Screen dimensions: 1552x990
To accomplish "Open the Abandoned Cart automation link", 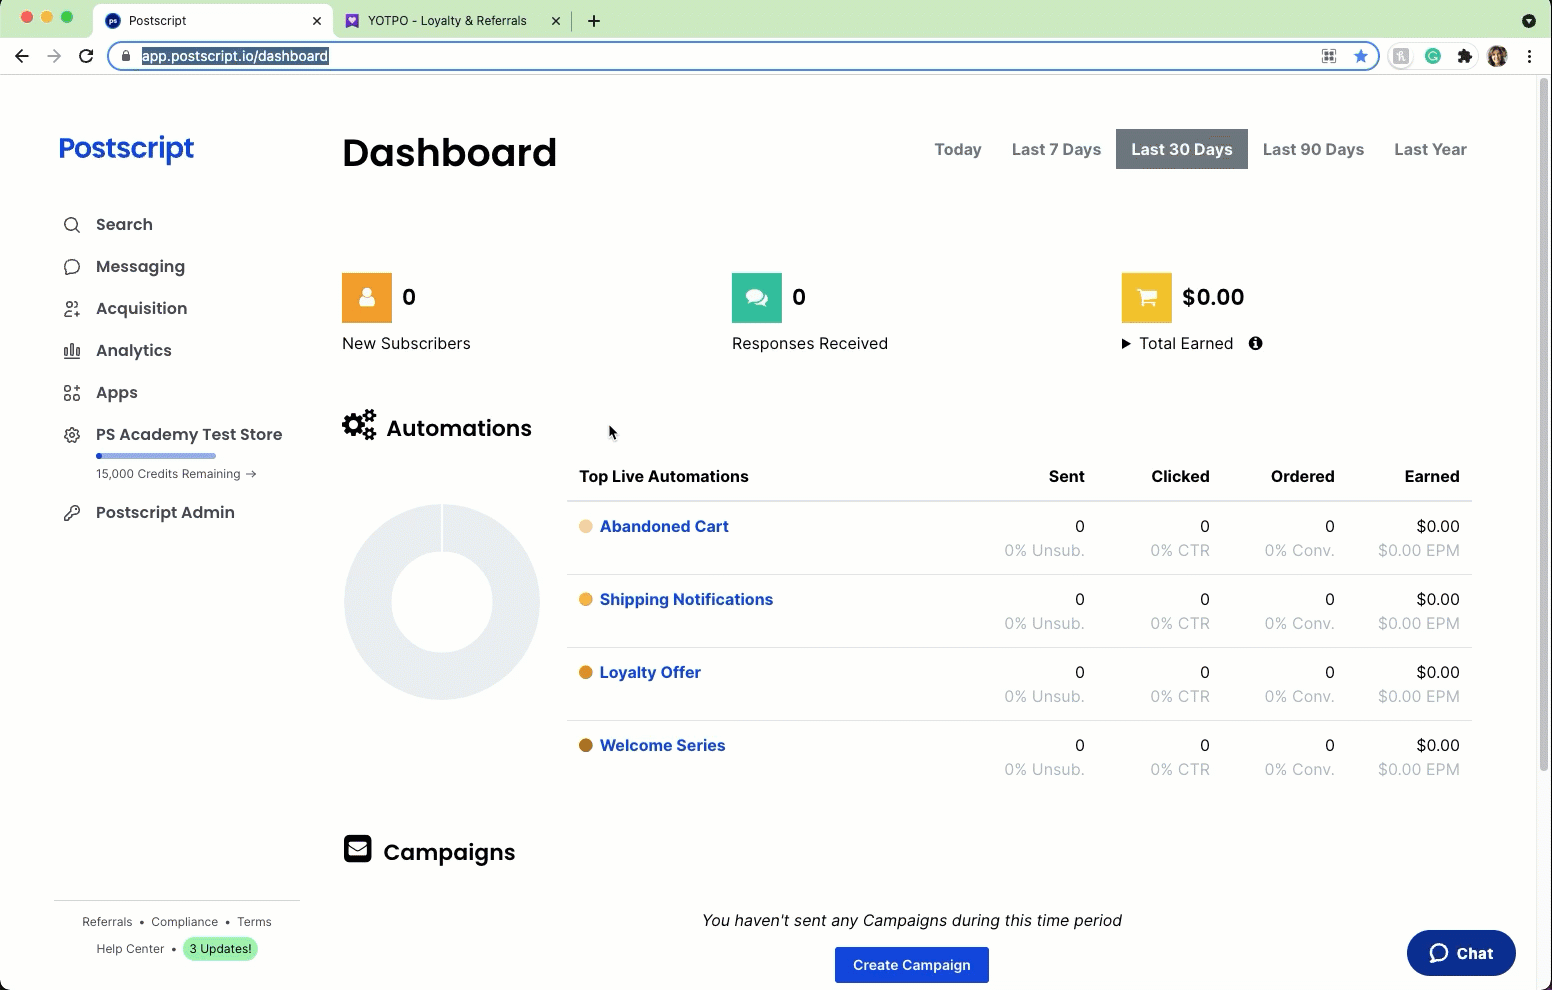I will pos(664,526).
